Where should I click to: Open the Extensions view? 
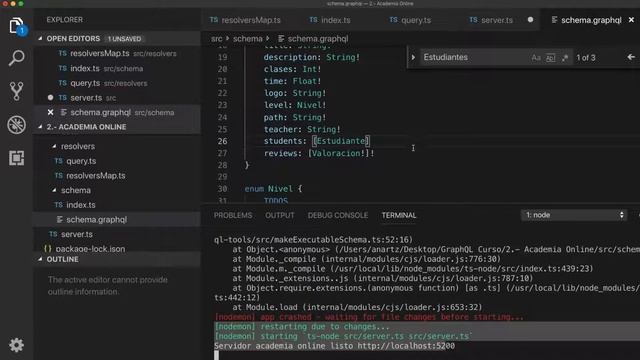pyautogui.click(x=16, y=158)
